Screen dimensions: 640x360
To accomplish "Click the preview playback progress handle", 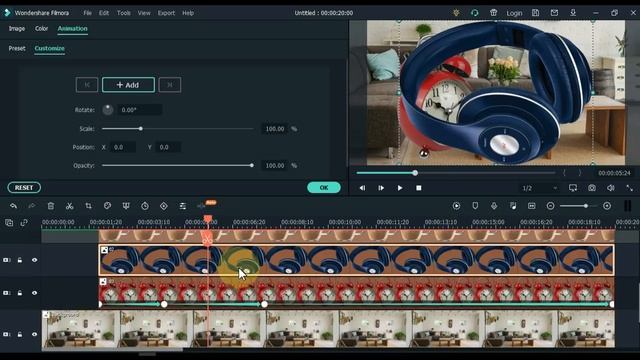I will coord(415,173).
